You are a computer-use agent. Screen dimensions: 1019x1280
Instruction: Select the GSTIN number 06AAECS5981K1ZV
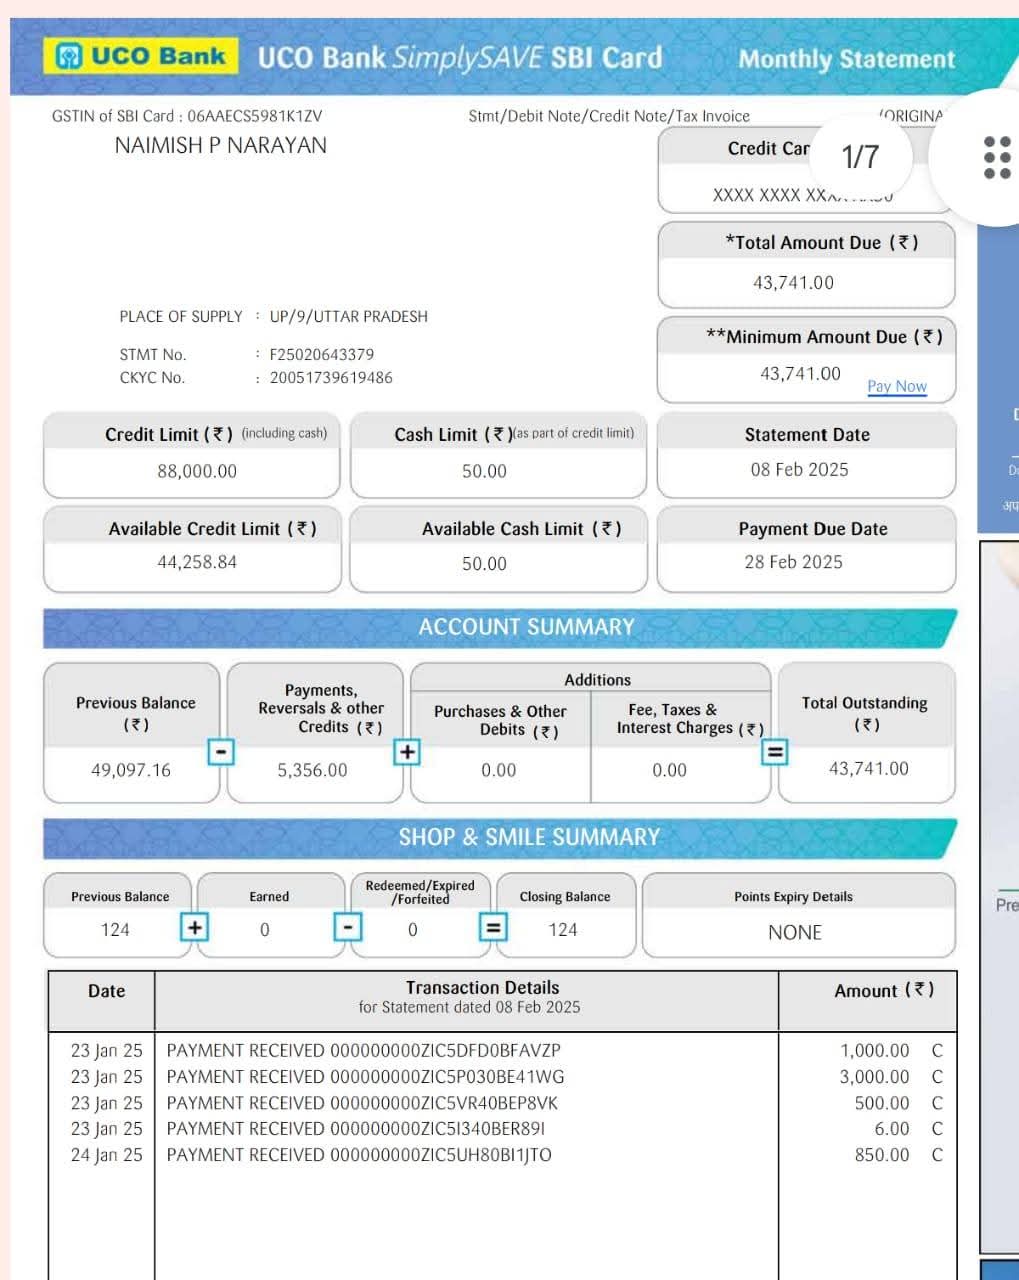(x=255, y=116)
